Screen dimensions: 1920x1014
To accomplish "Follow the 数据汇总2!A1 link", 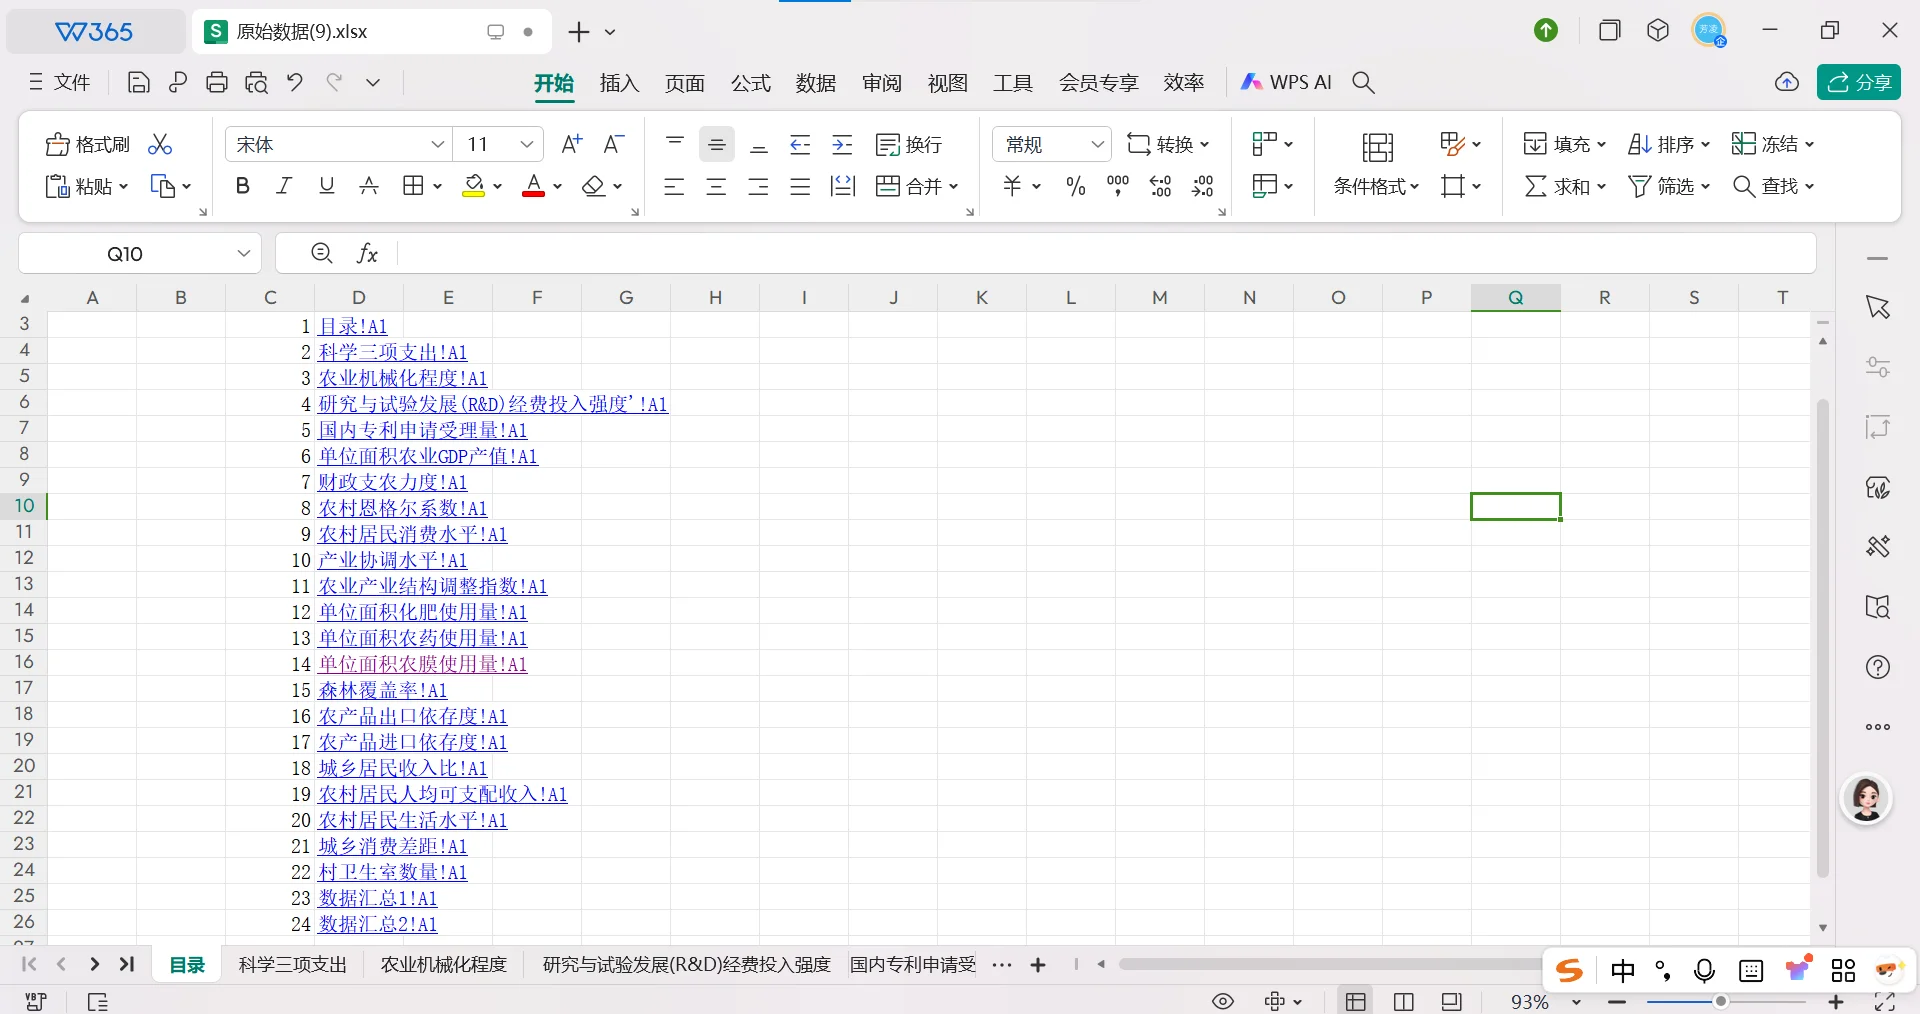I will tap(377, 924).
